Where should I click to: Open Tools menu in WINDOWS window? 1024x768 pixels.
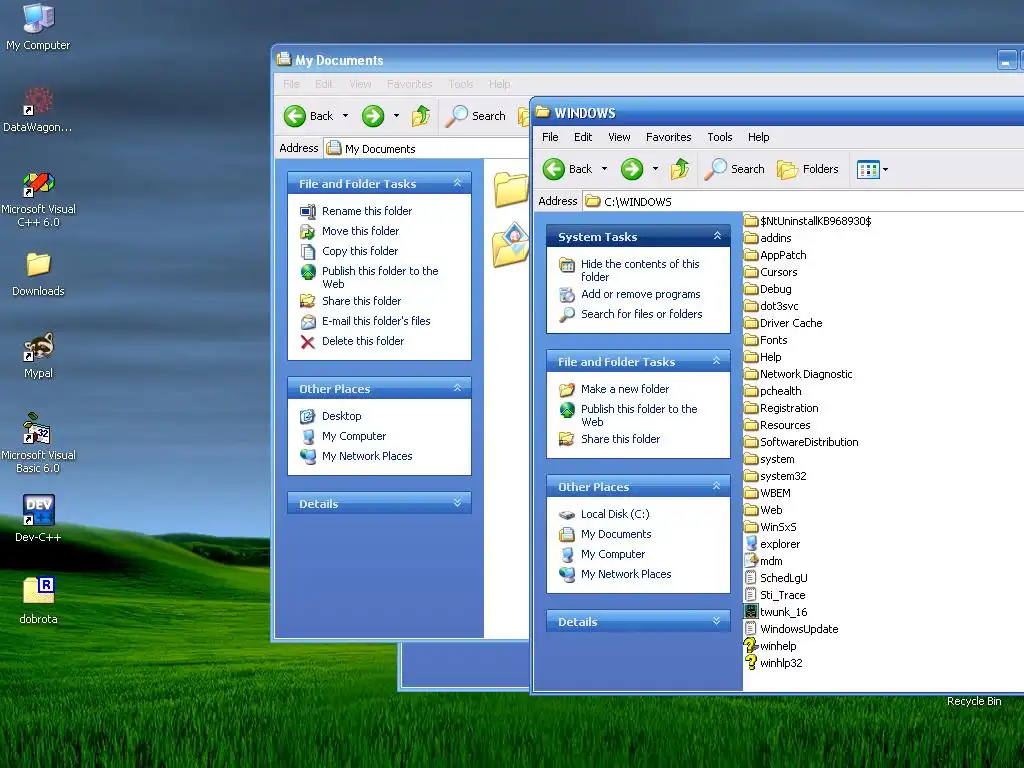click(x=719, y=137)
